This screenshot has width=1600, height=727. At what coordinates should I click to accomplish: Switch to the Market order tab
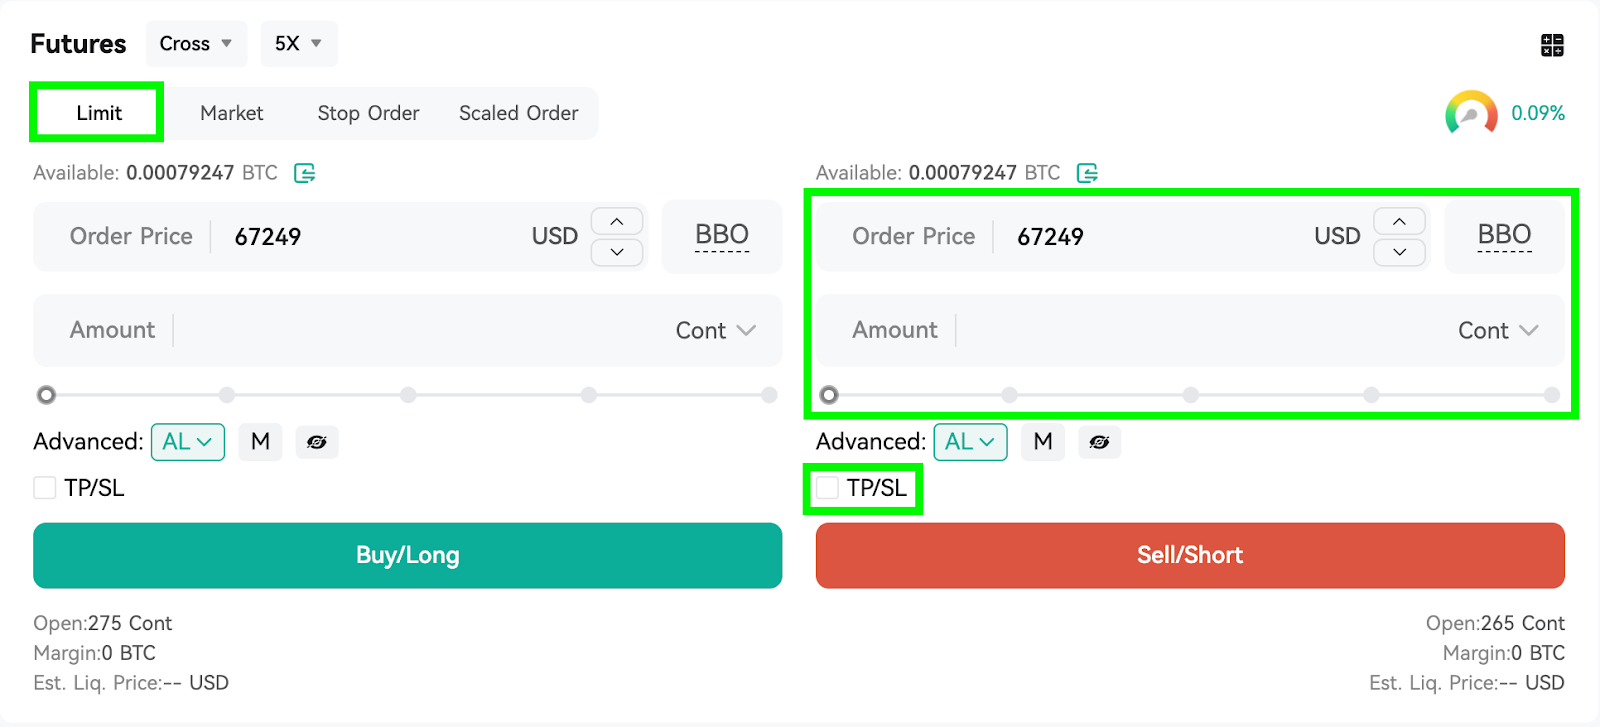point(232,113)
